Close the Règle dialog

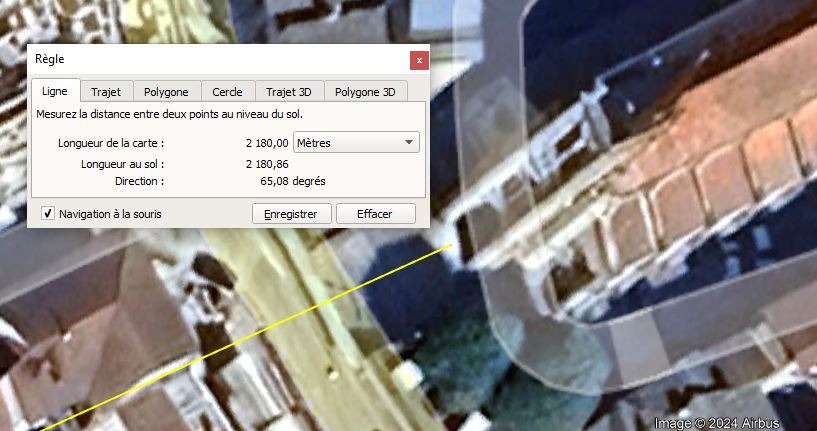pos(419,60)
